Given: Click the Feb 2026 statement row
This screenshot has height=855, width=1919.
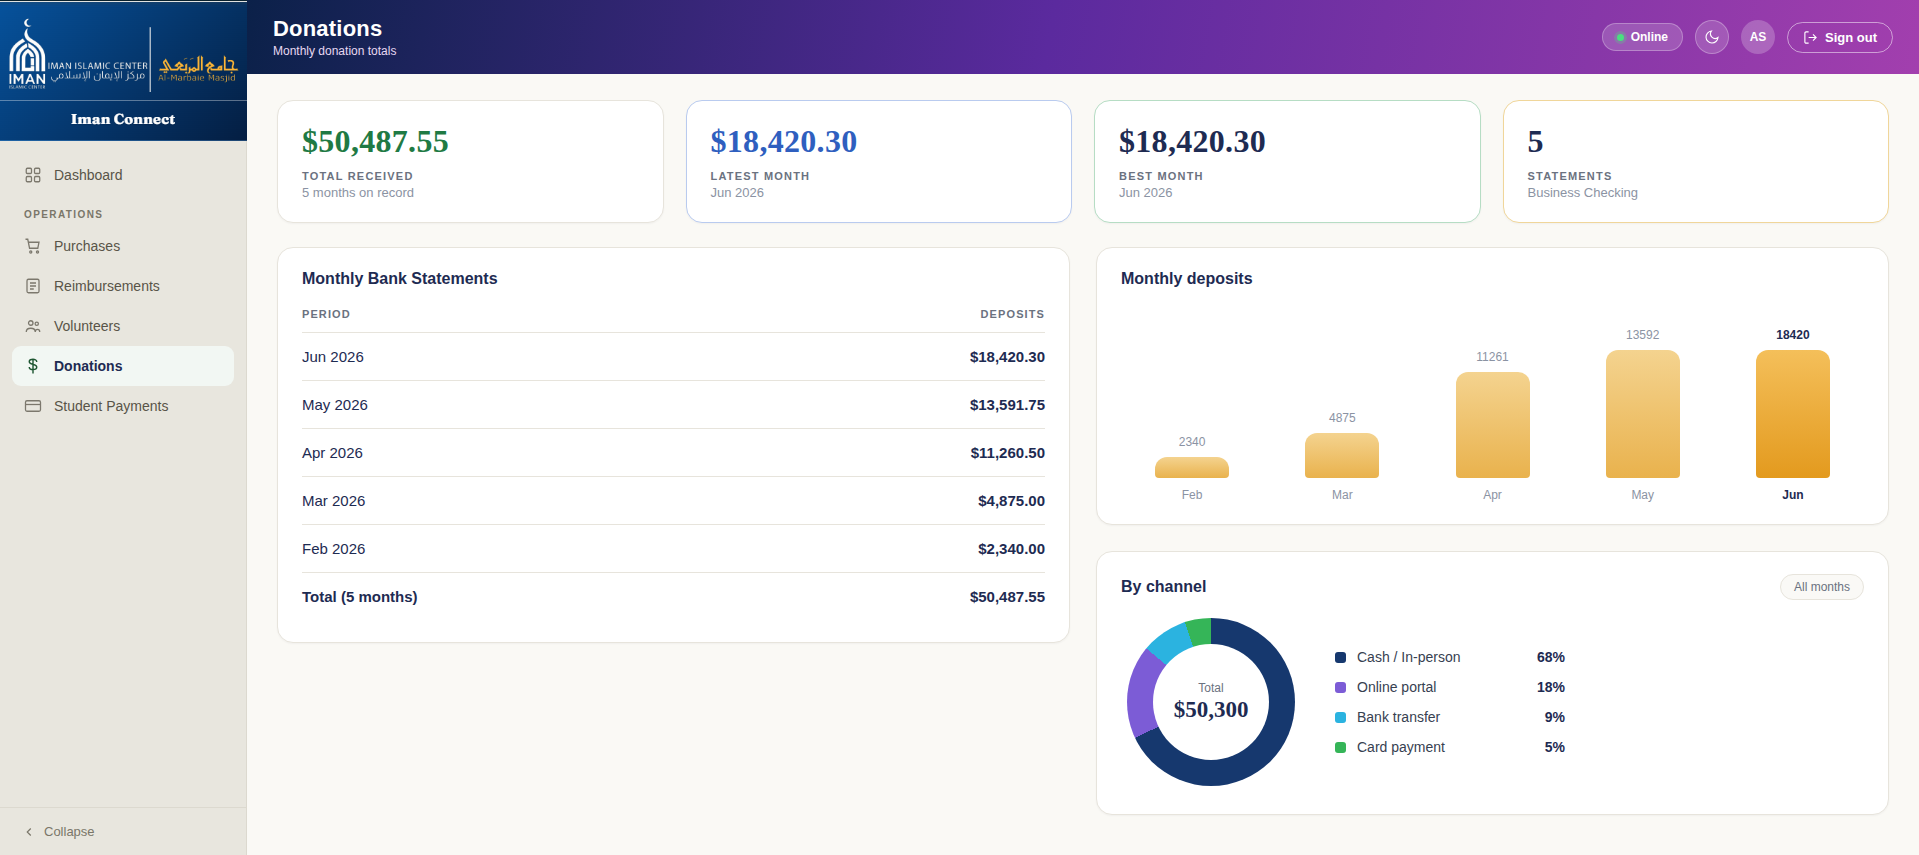Looking at the screenshot, I should [673, 549].
